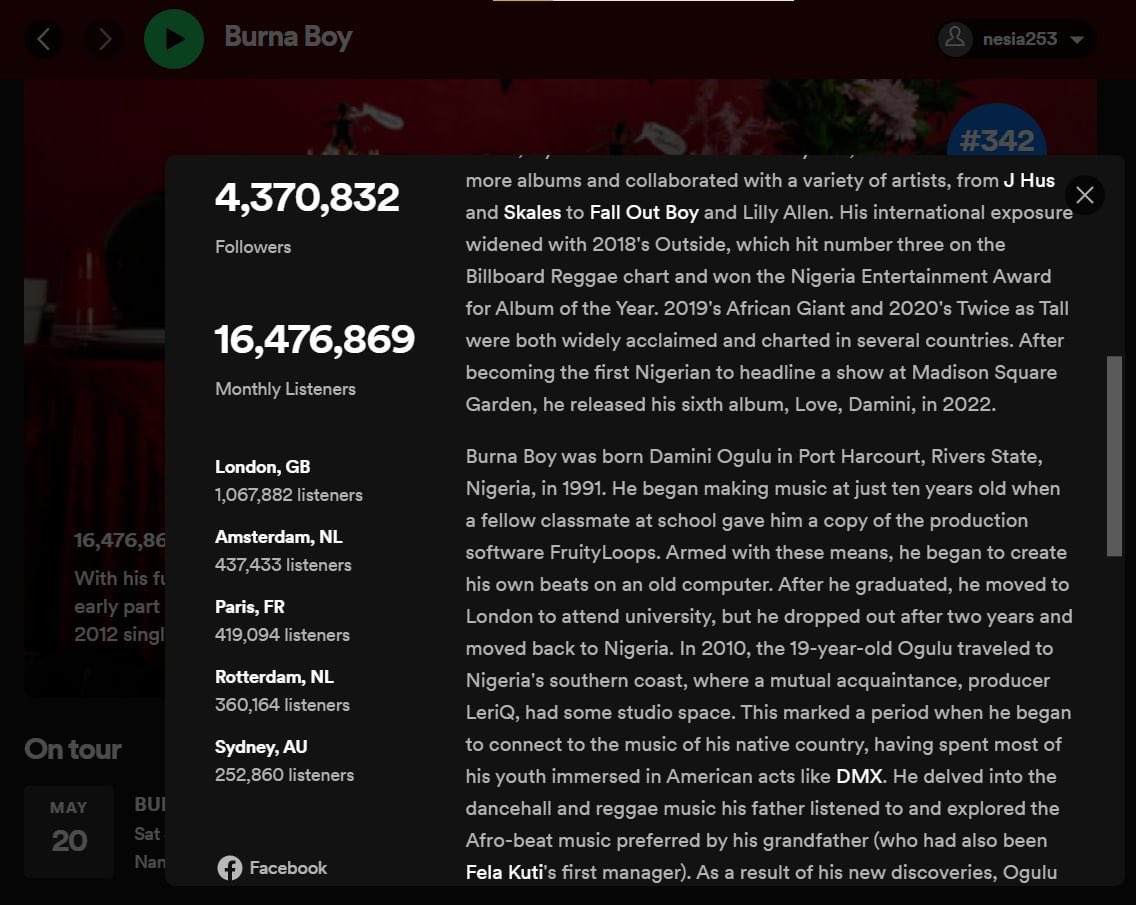Click the Followers label
This screenshot has width=1136, height=905.
tap(253, 247)
